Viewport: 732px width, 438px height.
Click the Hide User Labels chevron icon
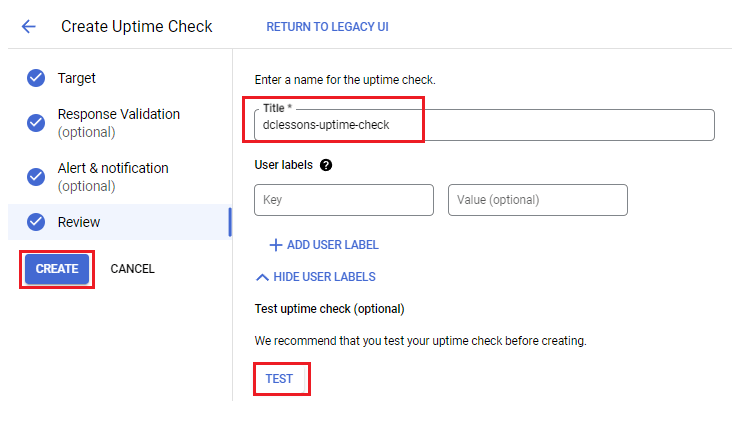coord(262,277)
